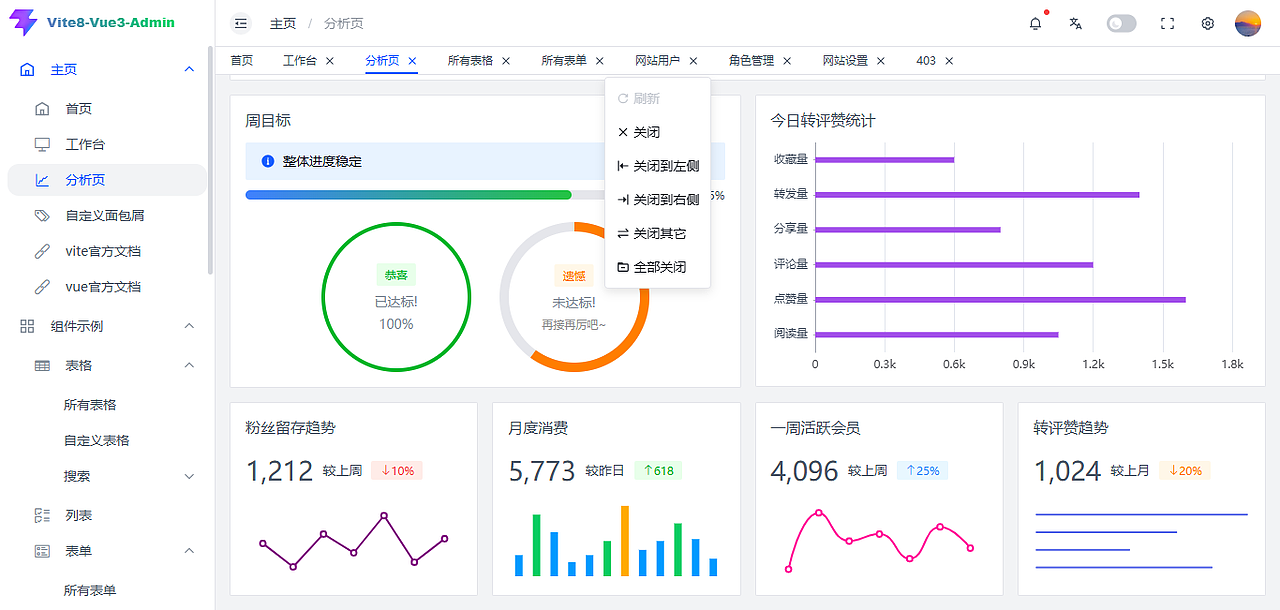Click 刷新 in the context menu
Image resolution: width=1280 pixels, height=610 pixels.
coord(658,98)
